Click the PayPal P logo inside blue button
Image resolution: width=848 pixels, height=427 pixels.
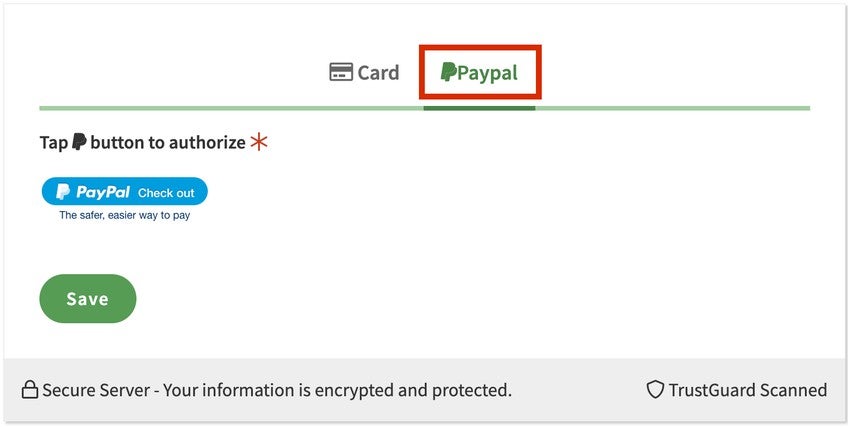62,192
